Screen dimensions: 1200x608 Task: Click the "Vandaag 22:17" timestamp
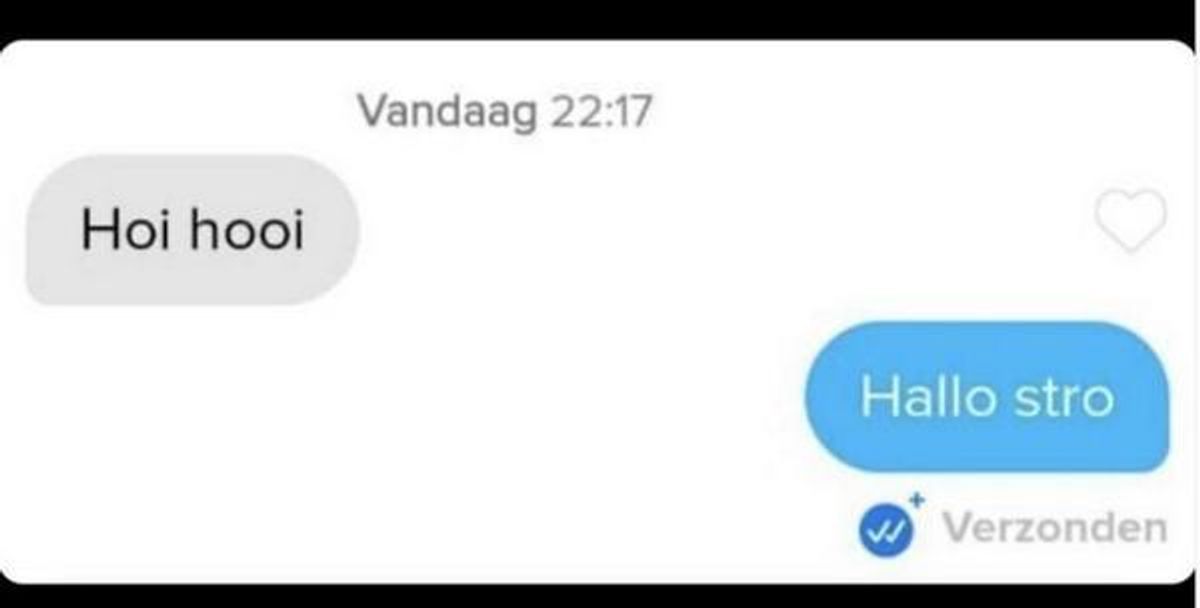[504, 111]
